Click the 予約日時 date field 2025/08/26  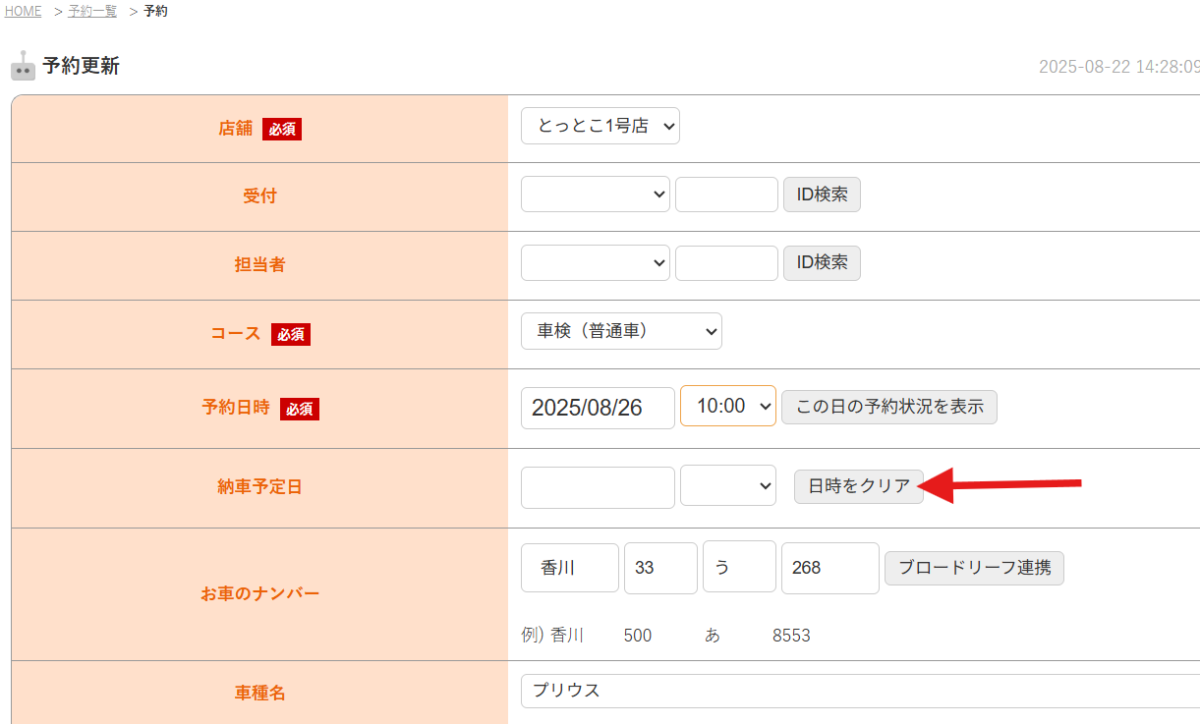coord(597,407)
